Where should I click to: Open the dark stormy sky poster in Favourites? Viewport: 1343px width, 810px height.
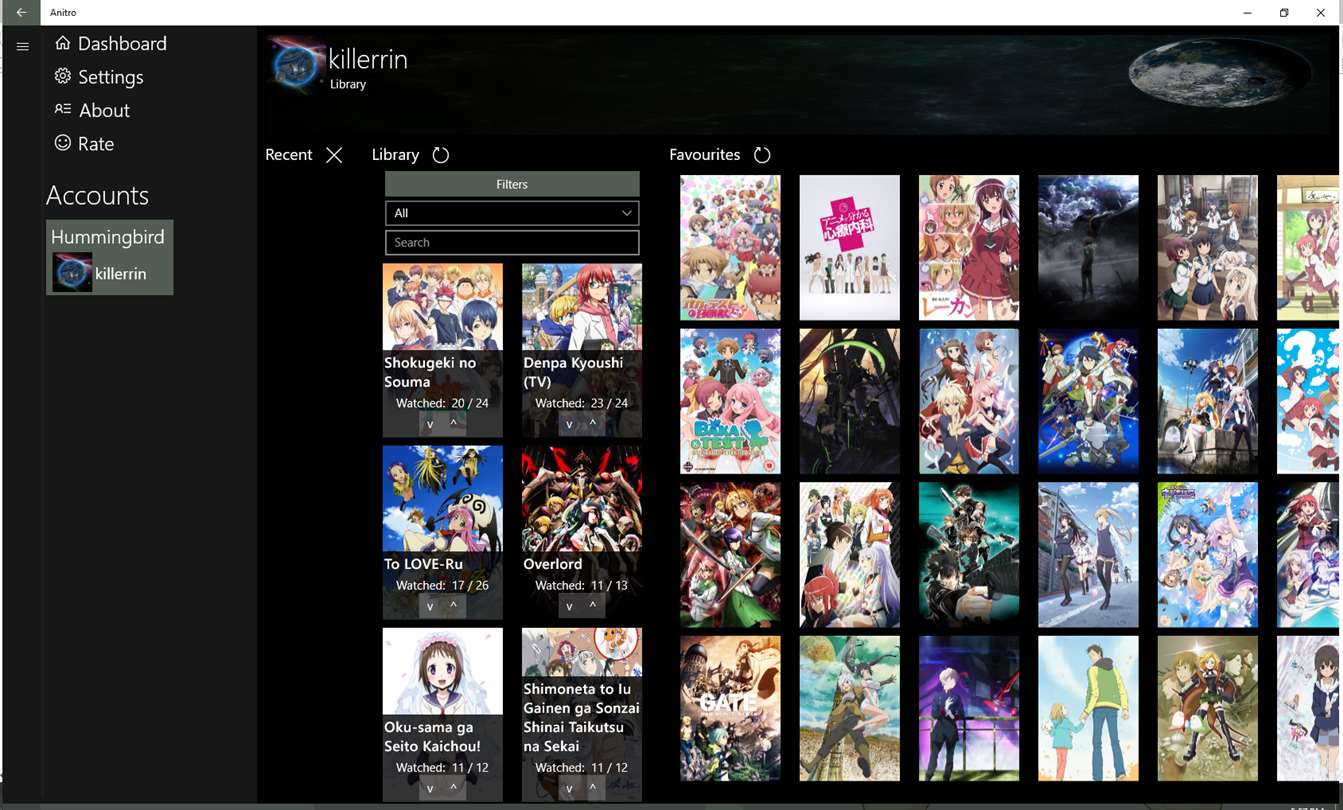pyautogui.click(x=1088, y=248)
